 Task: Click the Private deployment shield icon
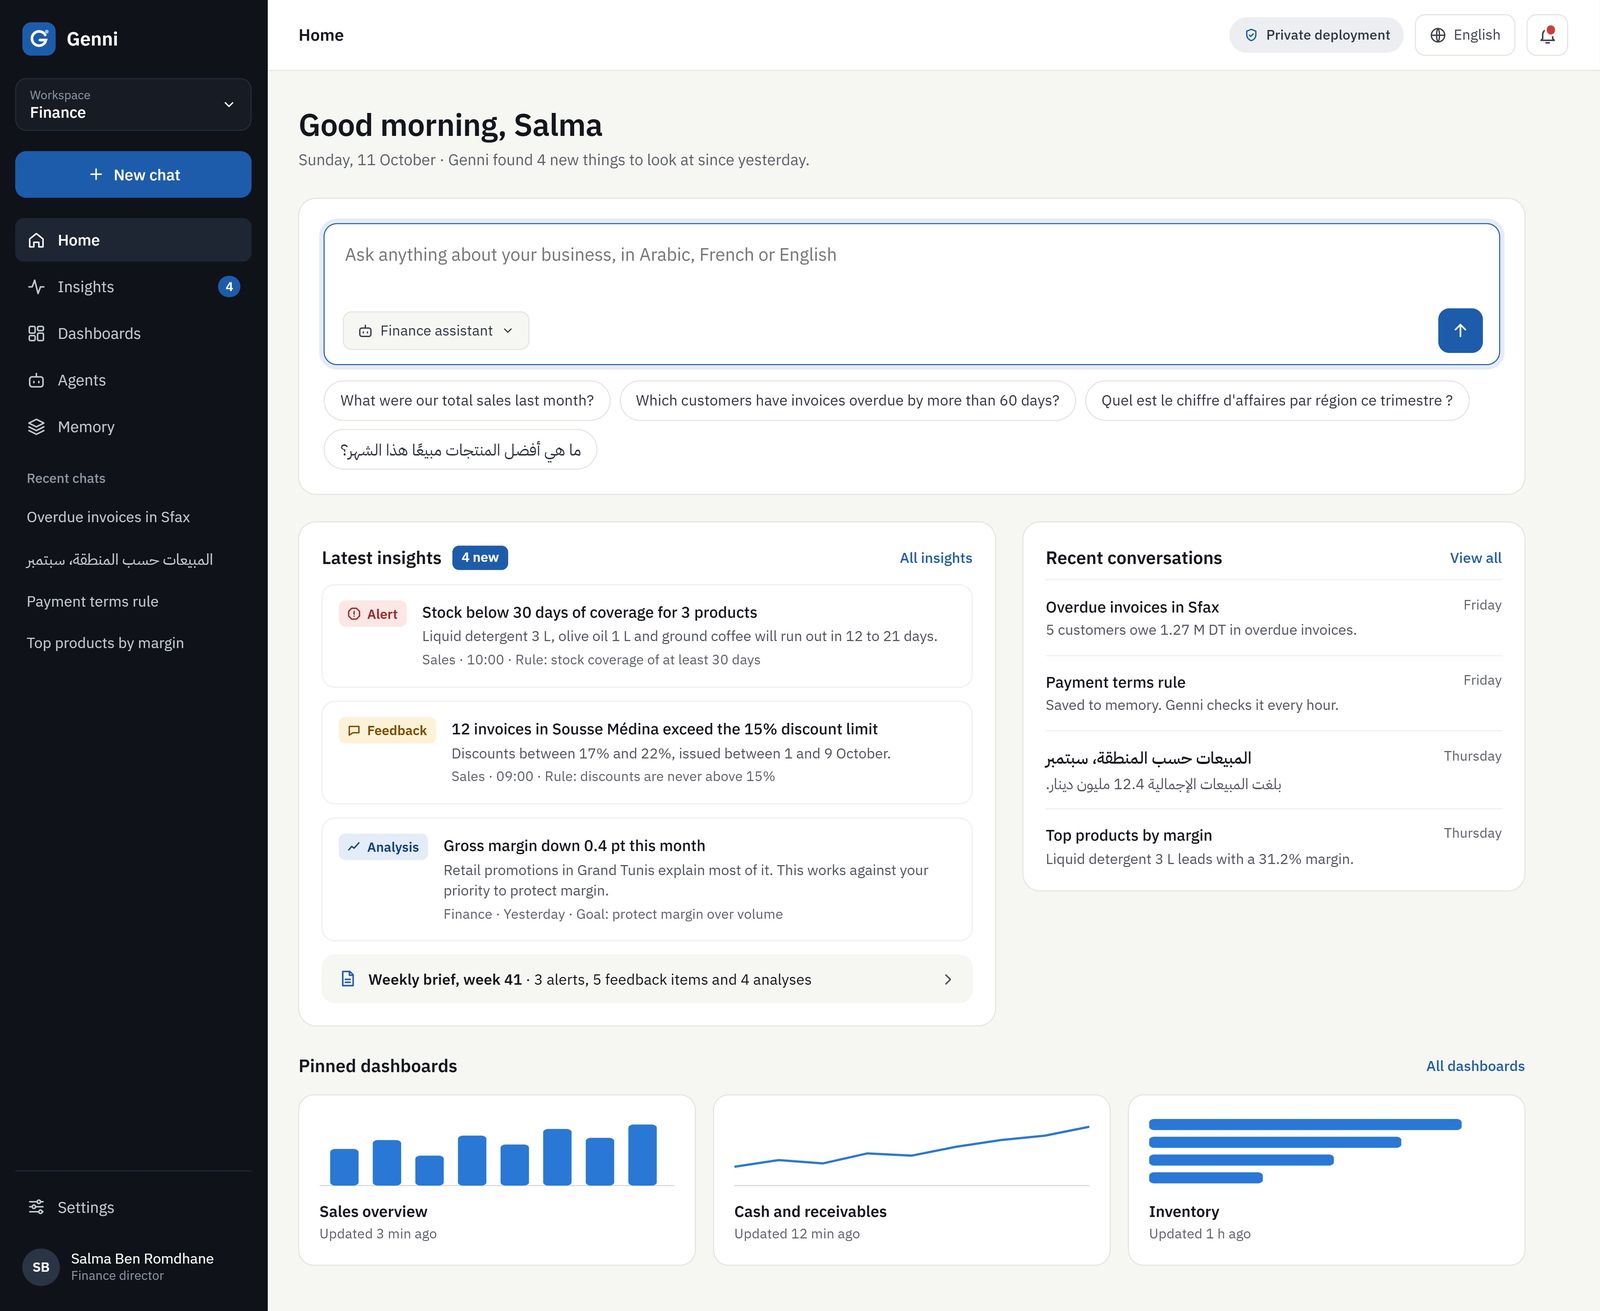1251,35
